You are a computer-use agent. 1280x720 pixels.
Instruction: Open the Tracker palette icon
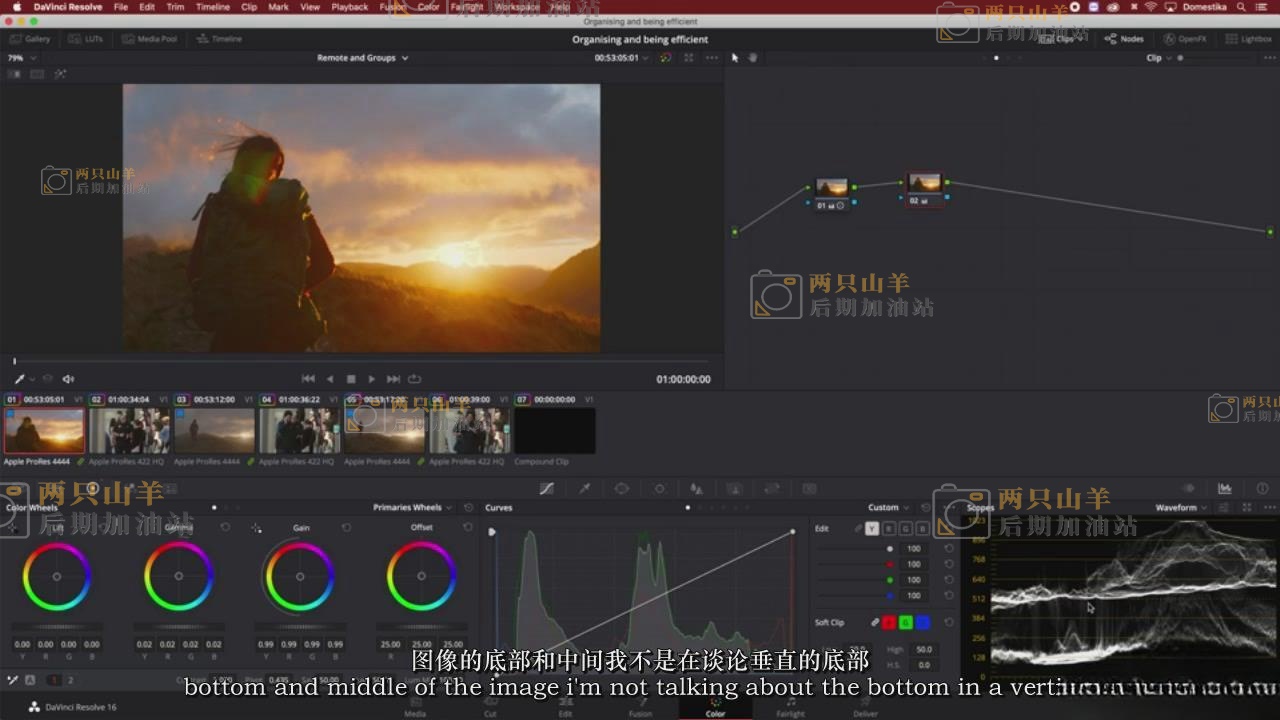pyautogui.click(x=659, y=489)
